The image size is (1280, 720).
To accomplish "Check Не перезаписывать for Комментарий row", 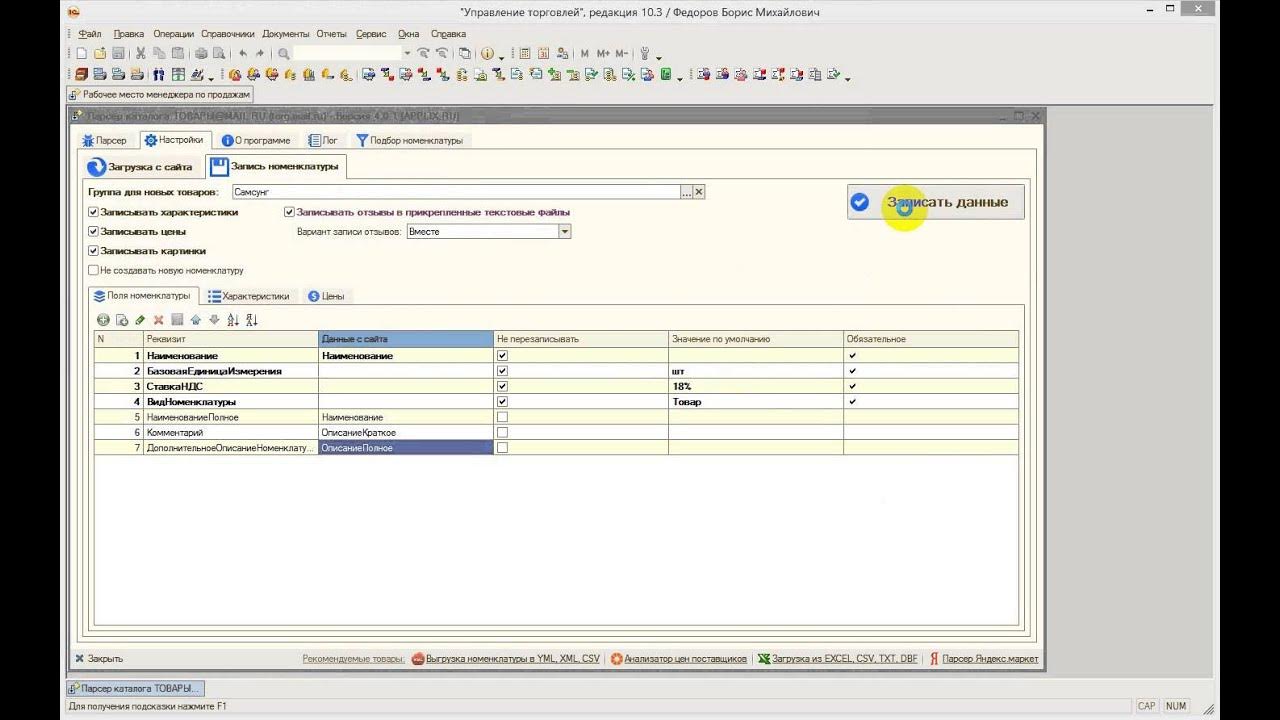I will tap(502, 432).
